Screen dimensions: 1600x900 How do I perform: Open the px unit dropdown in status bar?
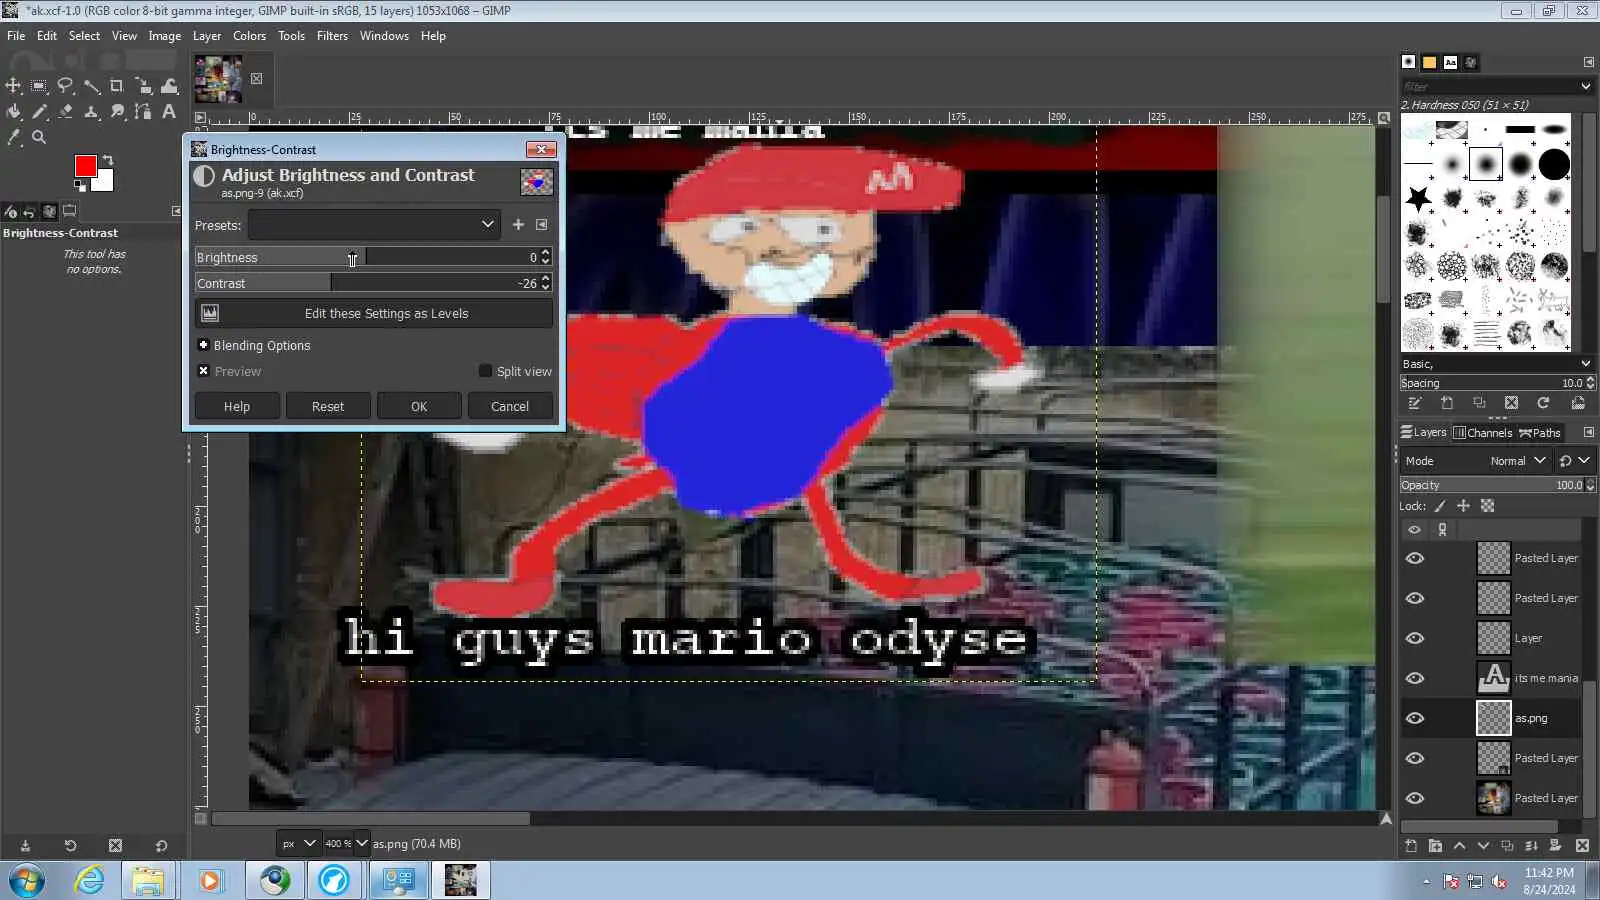(x=298, y=844)
